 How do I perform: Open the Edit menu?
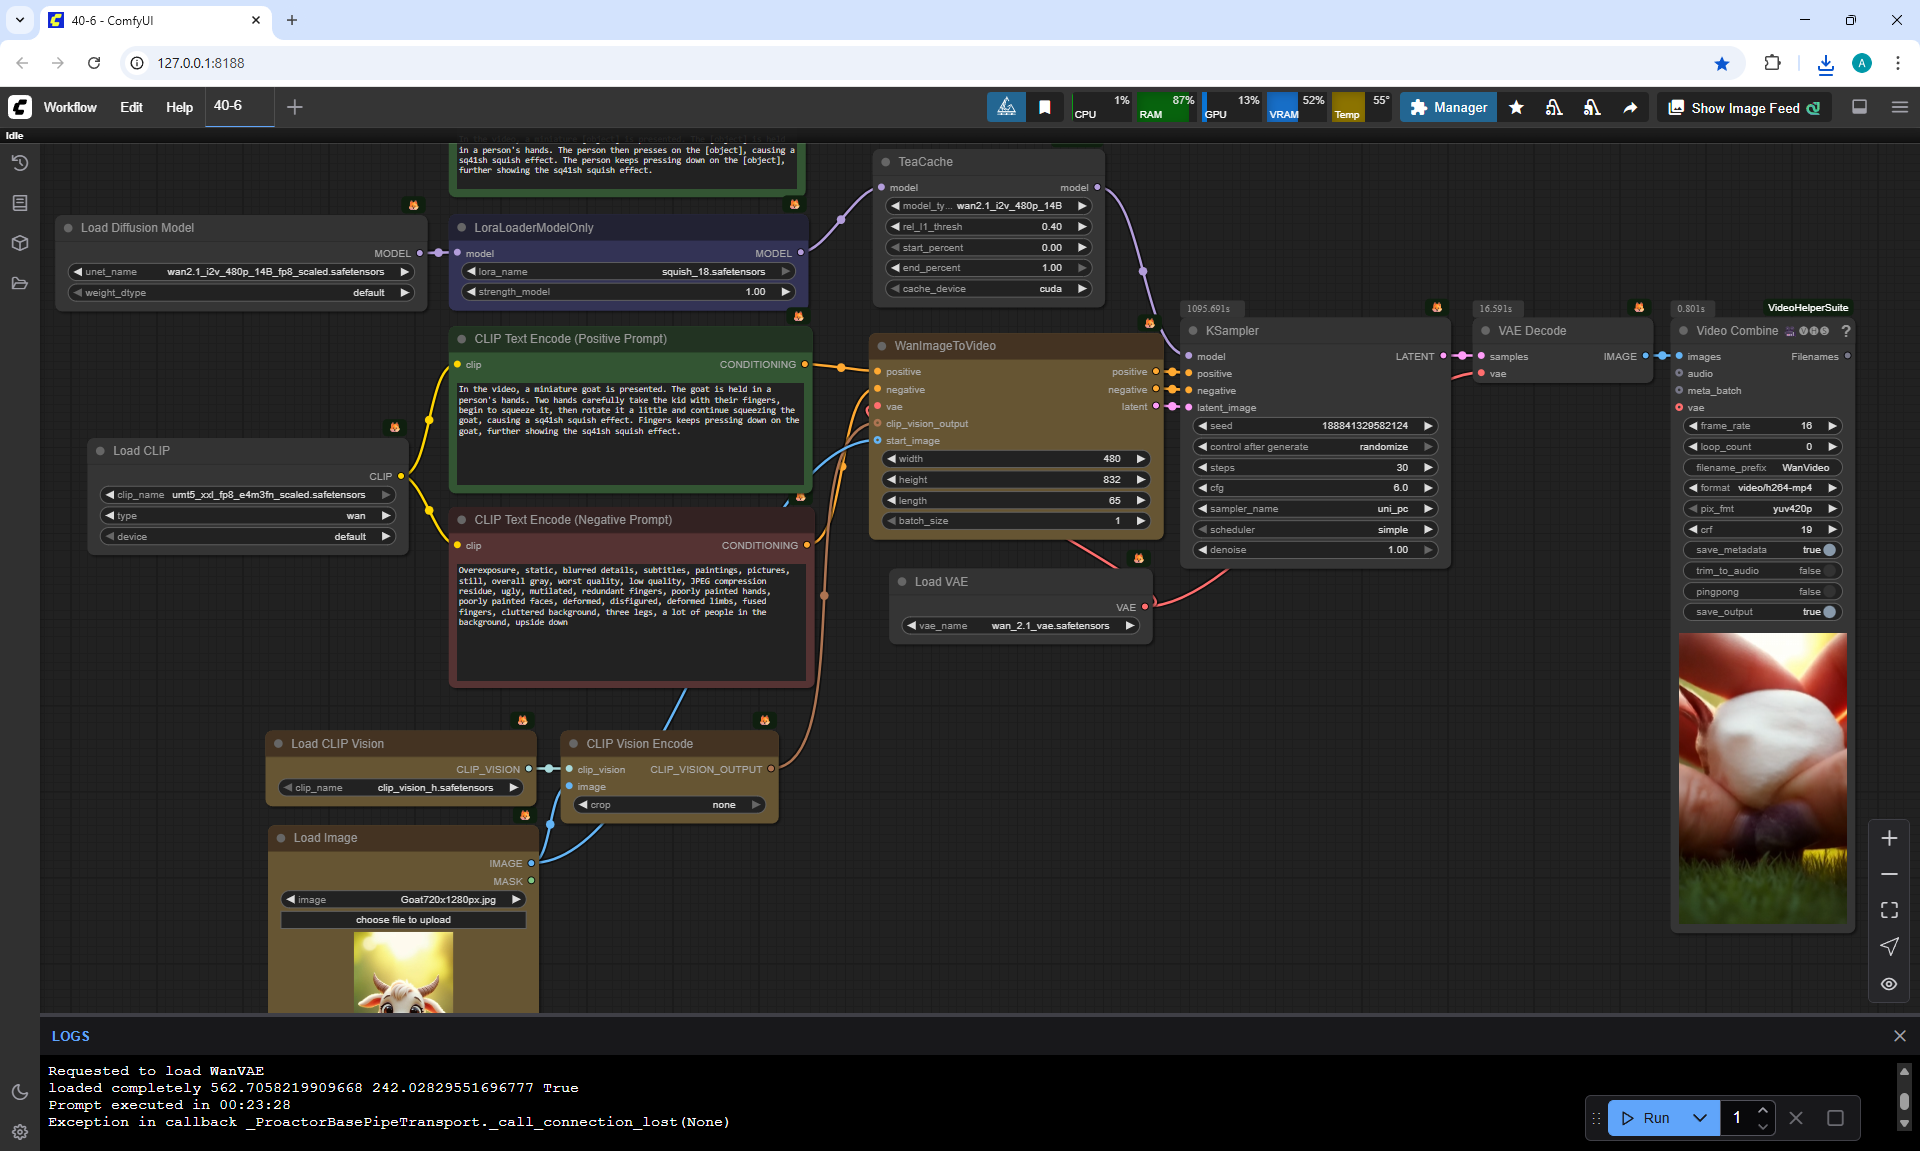click(x=131, y=107)
